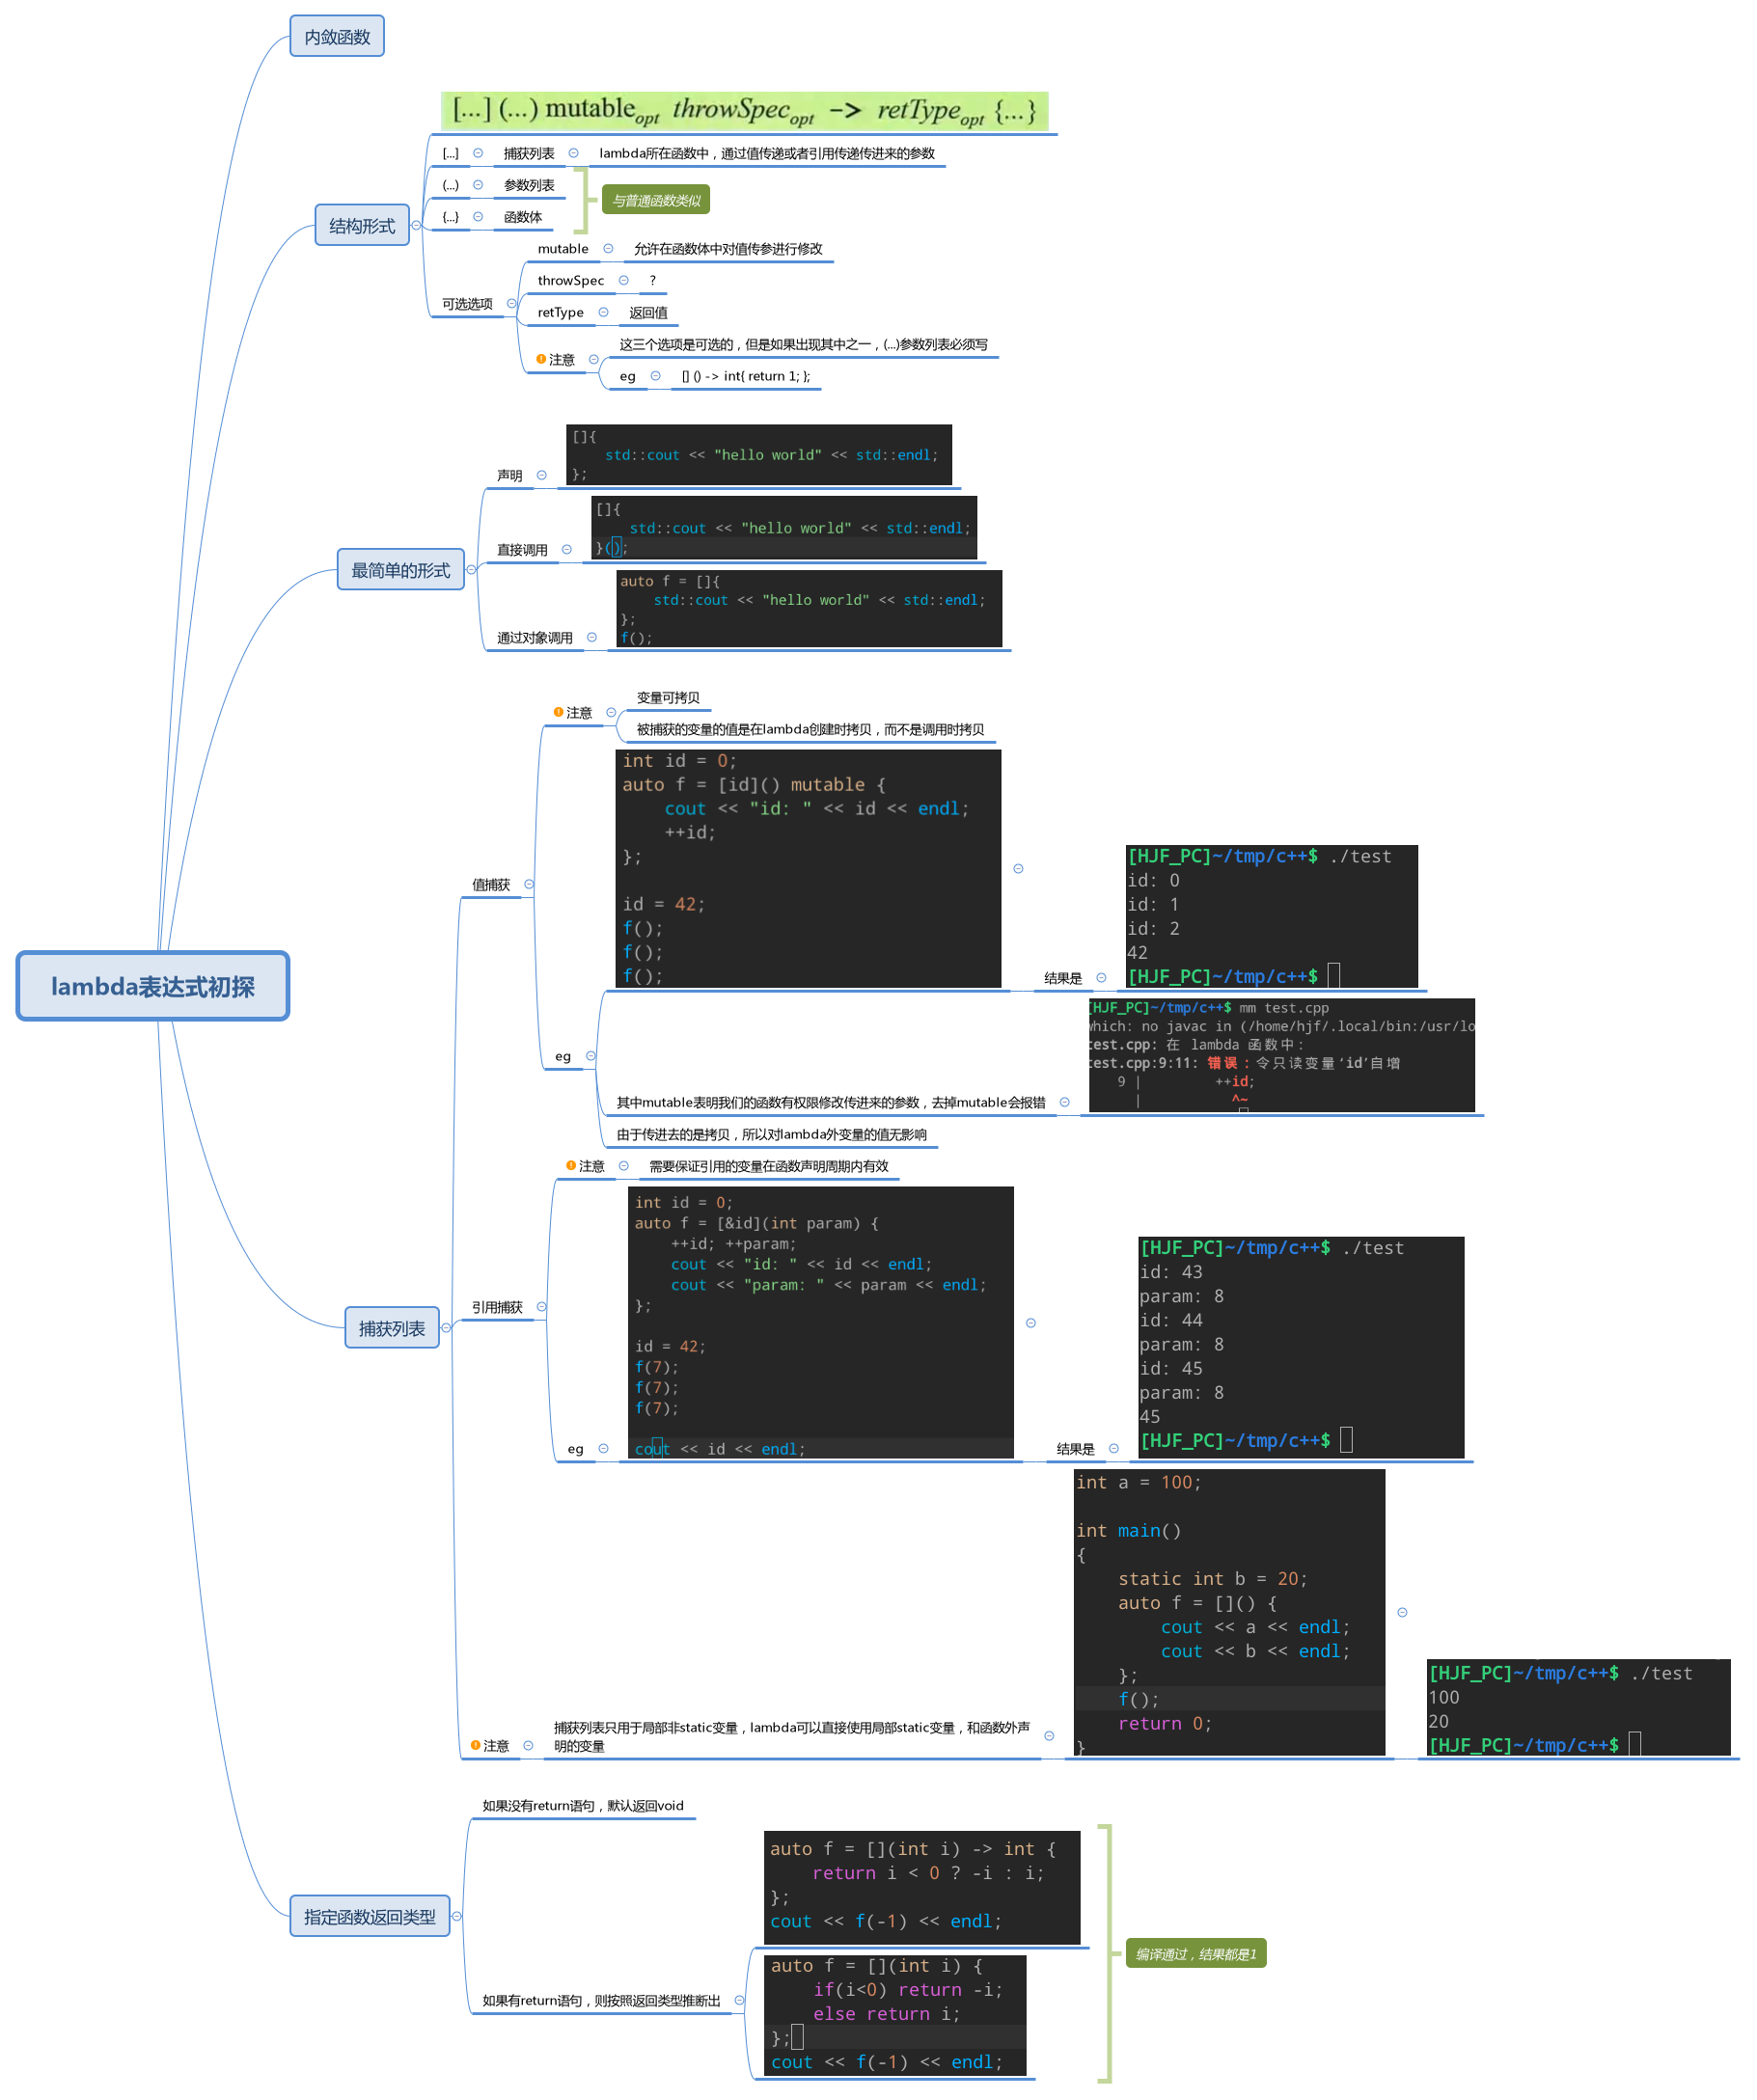Select the 内敛函数 topic
Screen dimensions: 1757x2100
pos(337,37)
